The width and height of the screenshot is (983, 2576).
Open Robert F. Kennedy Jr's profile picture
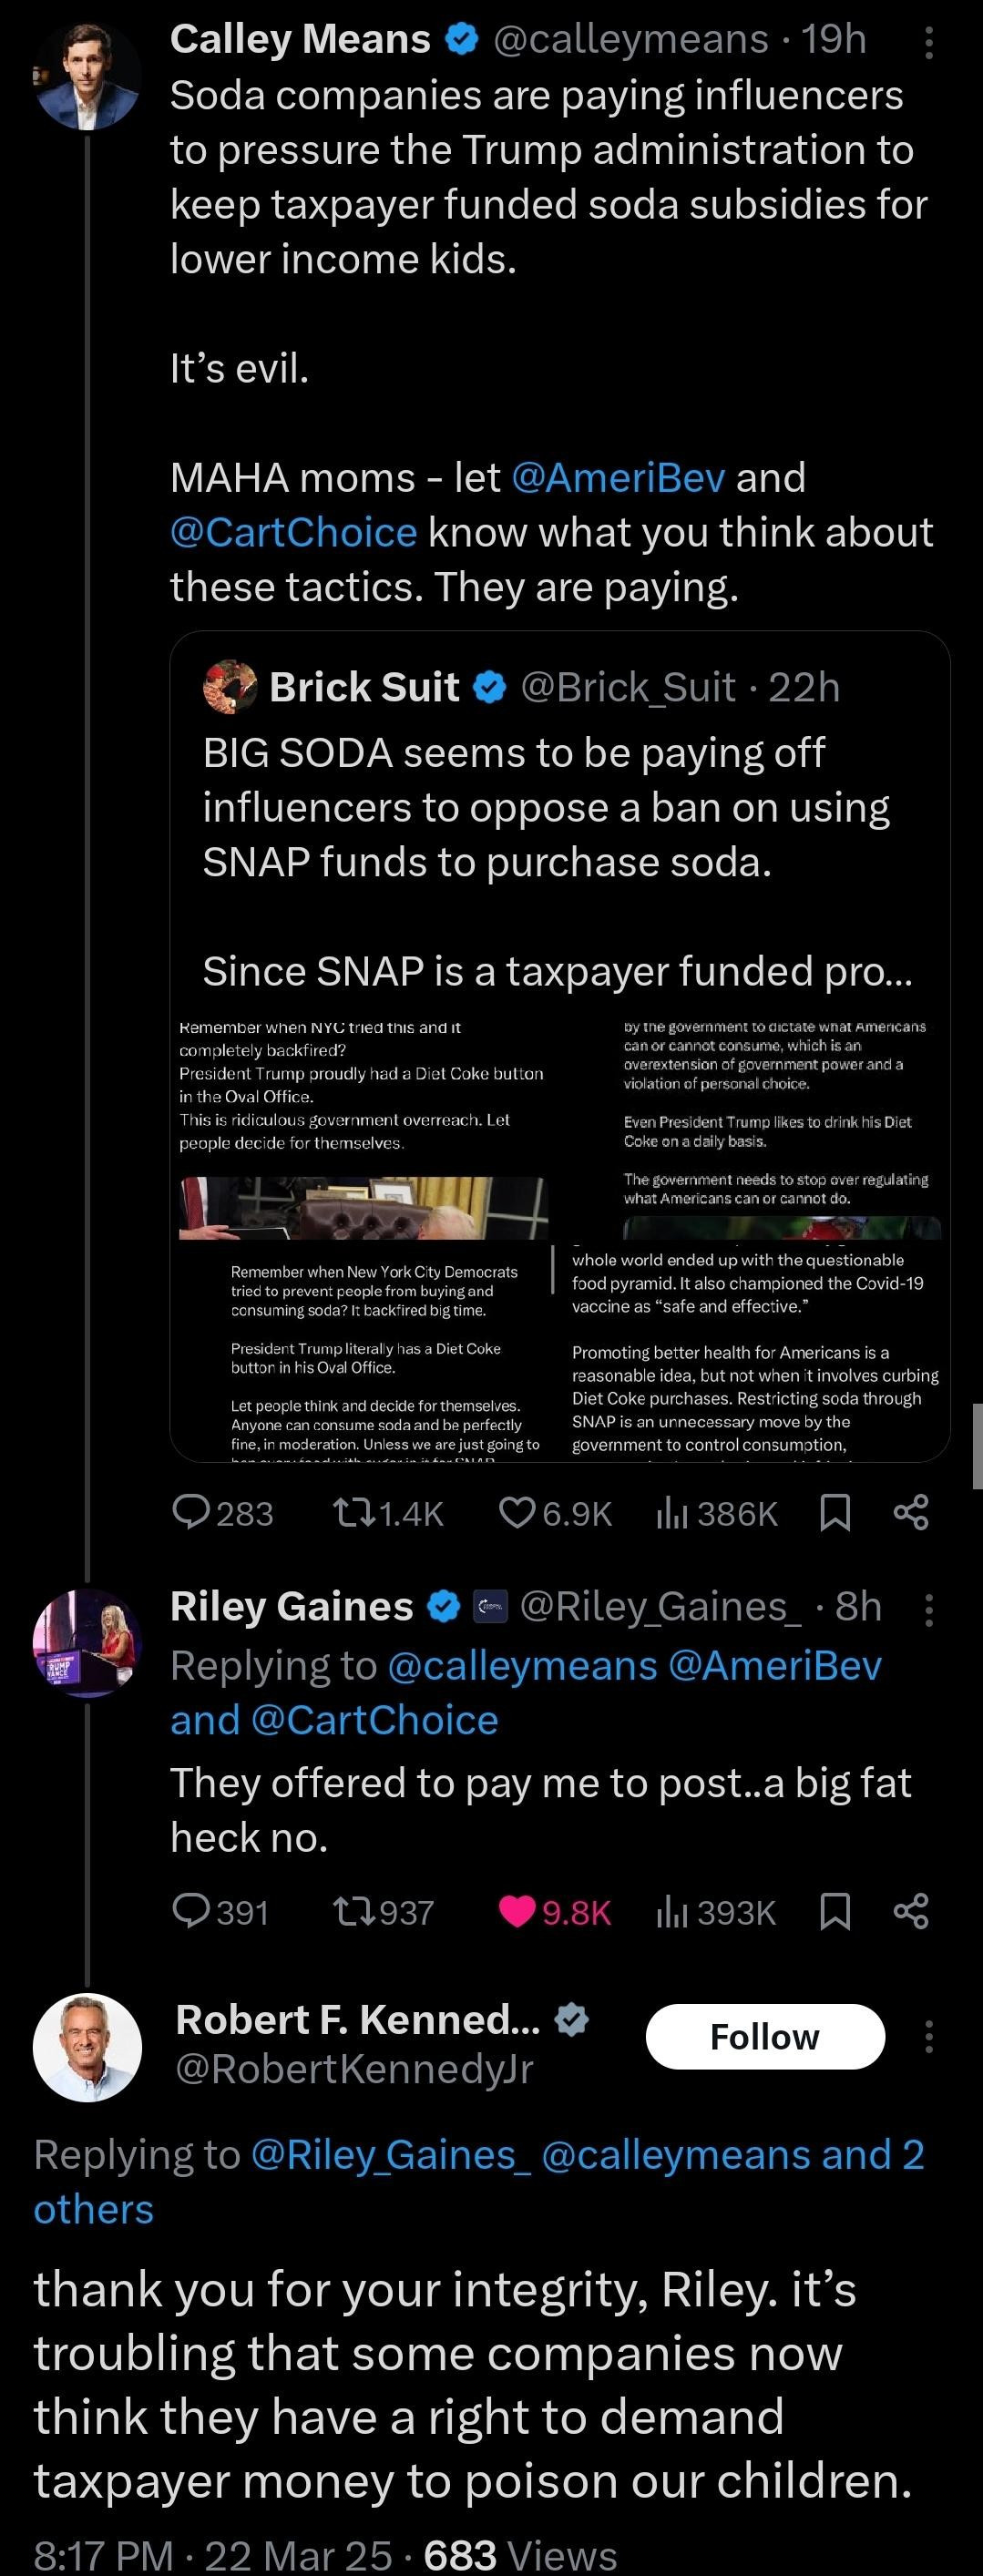(x=88, y=2046)
